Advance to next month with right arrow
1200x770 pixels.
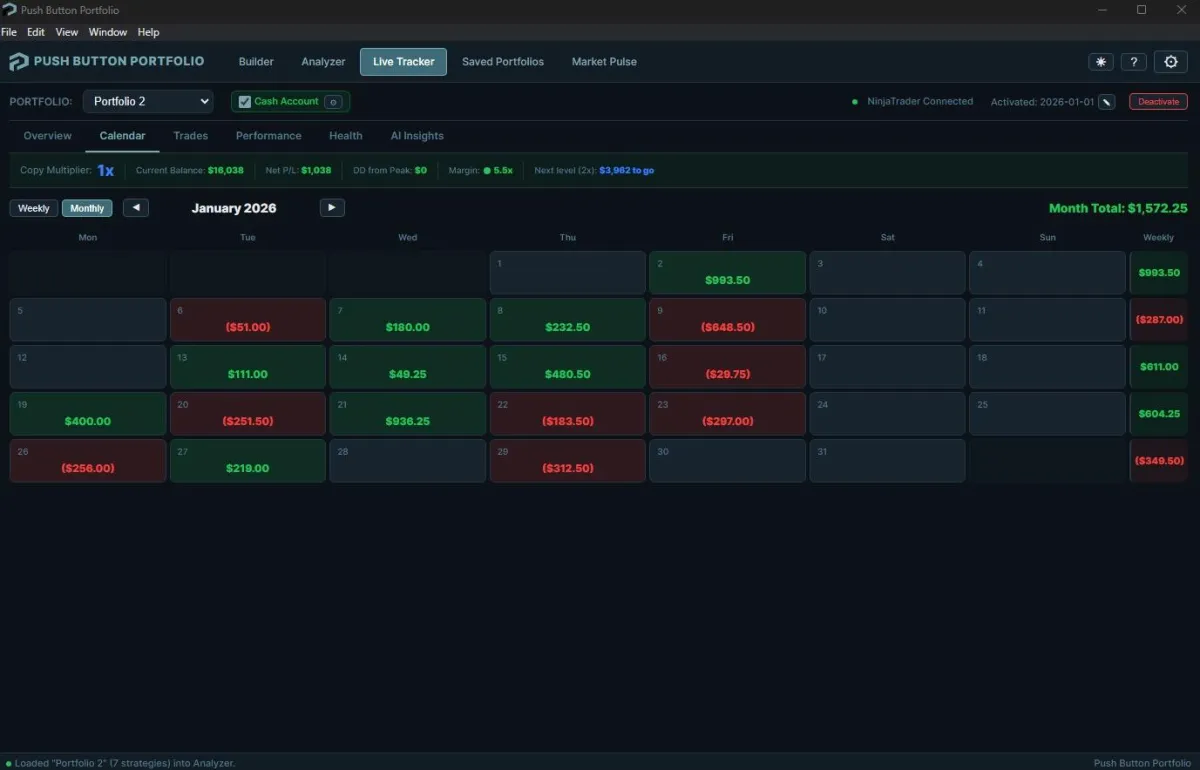(x=332, y=208)
